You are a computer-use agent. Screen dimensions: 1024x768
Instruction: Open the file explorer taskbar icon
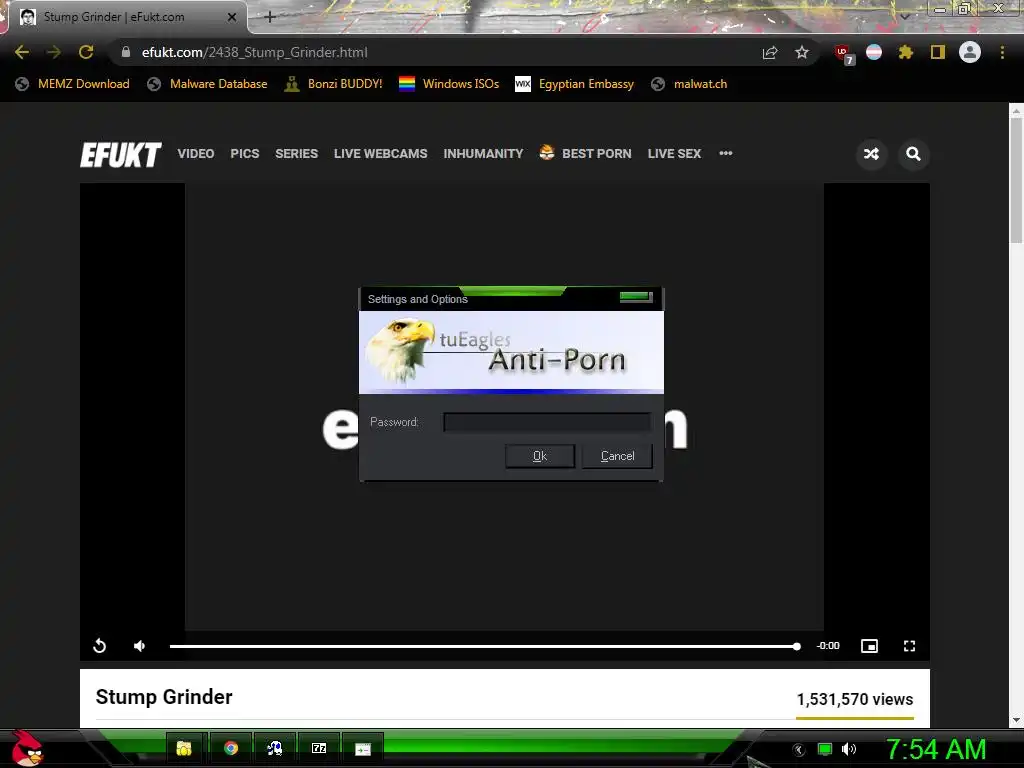pos(184,748)
